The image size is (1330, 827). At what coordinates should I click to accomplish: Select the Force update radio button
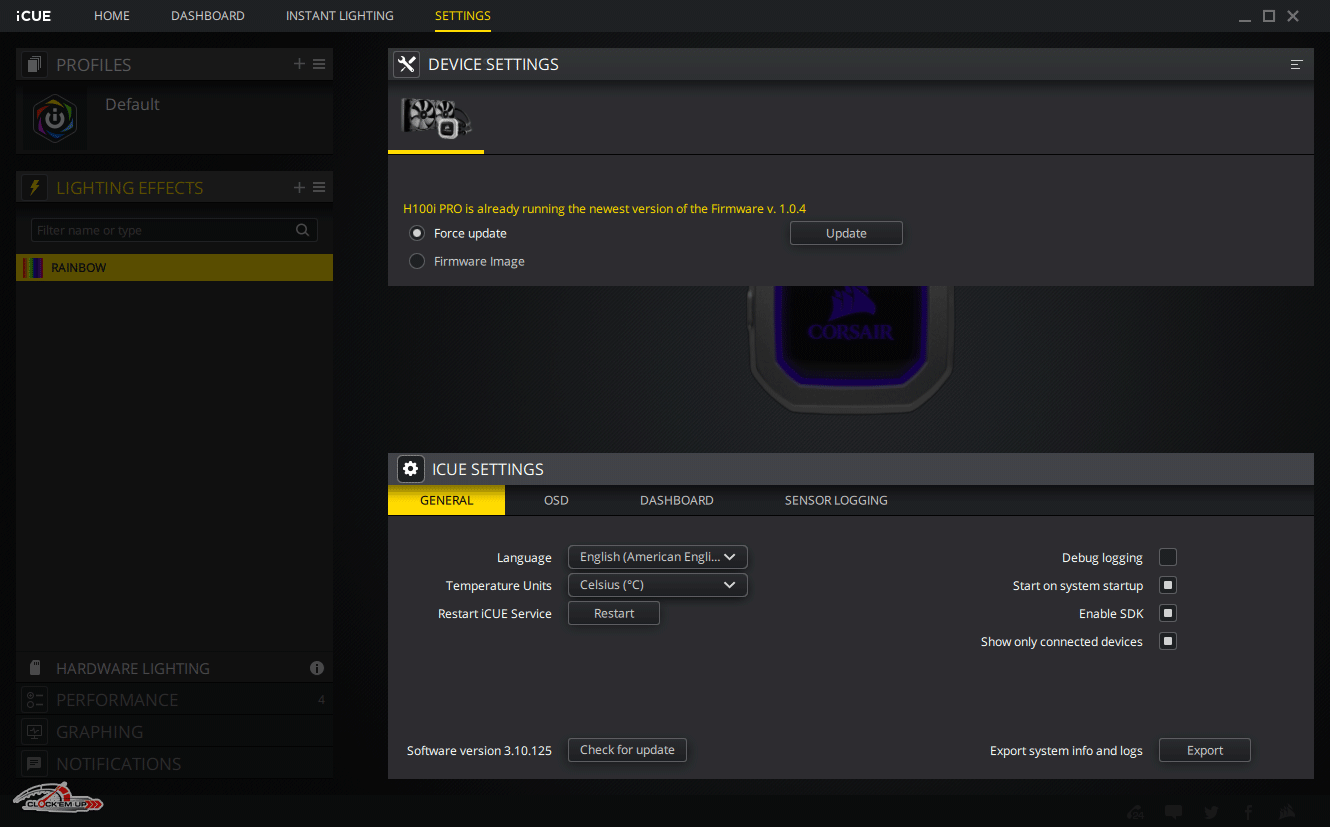[x=417, y=233]
